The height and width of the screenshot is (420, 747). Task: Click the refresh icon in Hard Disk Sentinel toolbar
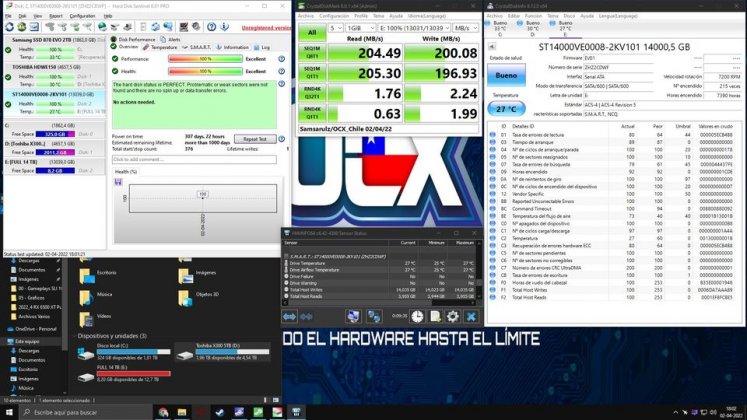[9, 27]
